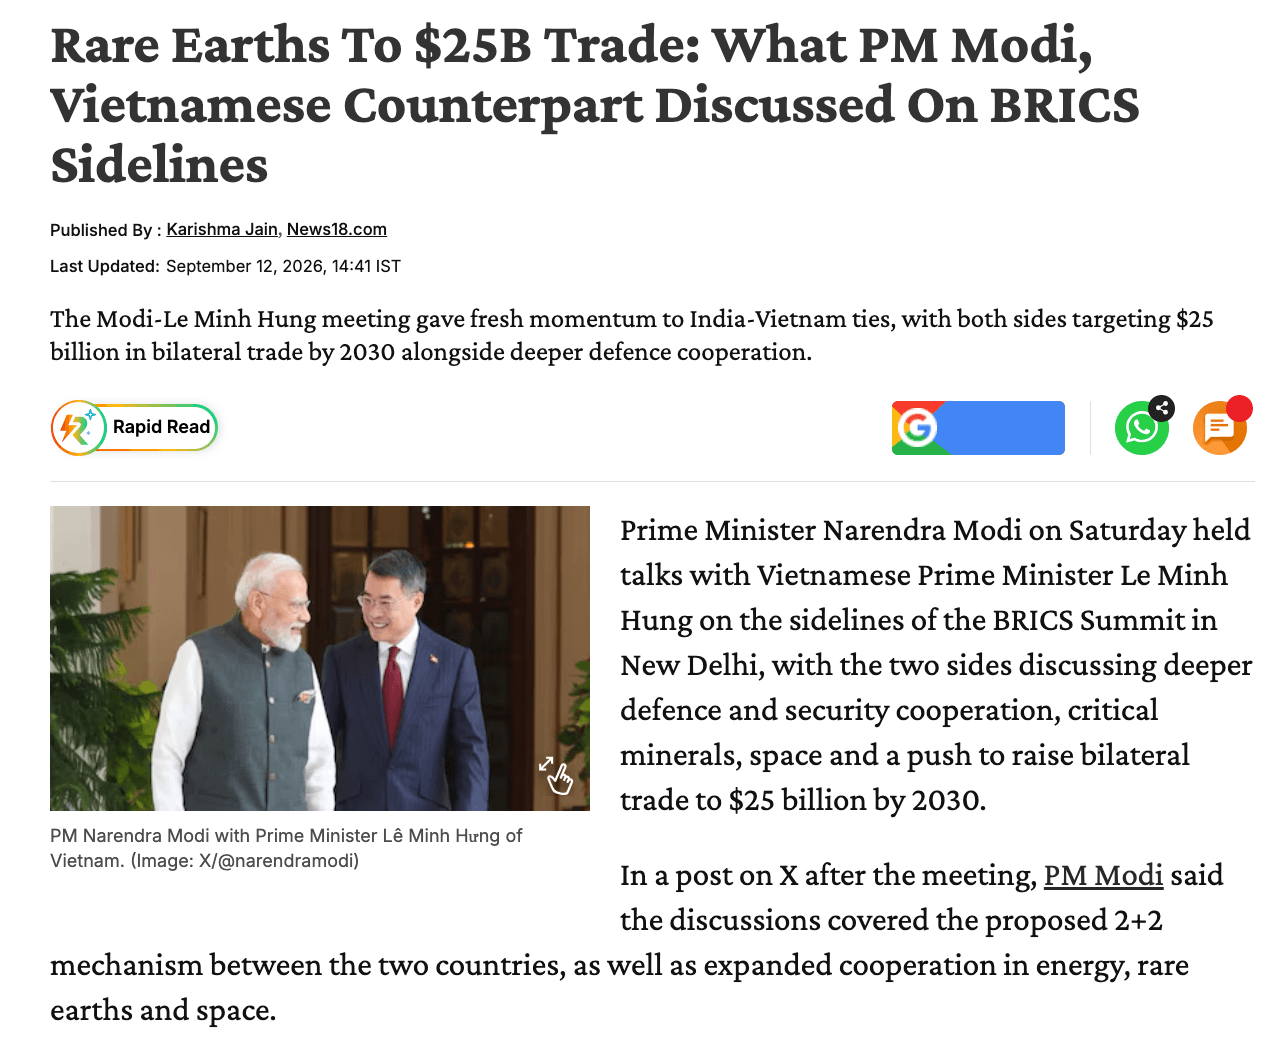Click the WhatsApp share icon

1141,428
